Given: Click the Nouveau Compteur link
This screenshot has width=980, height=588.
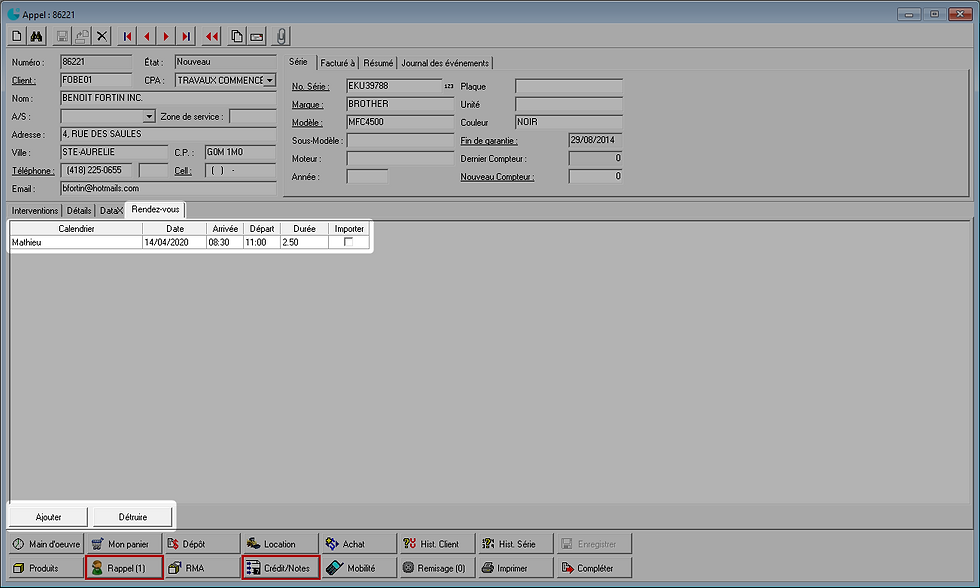Looking at the screenshot, I should [498, 177].
